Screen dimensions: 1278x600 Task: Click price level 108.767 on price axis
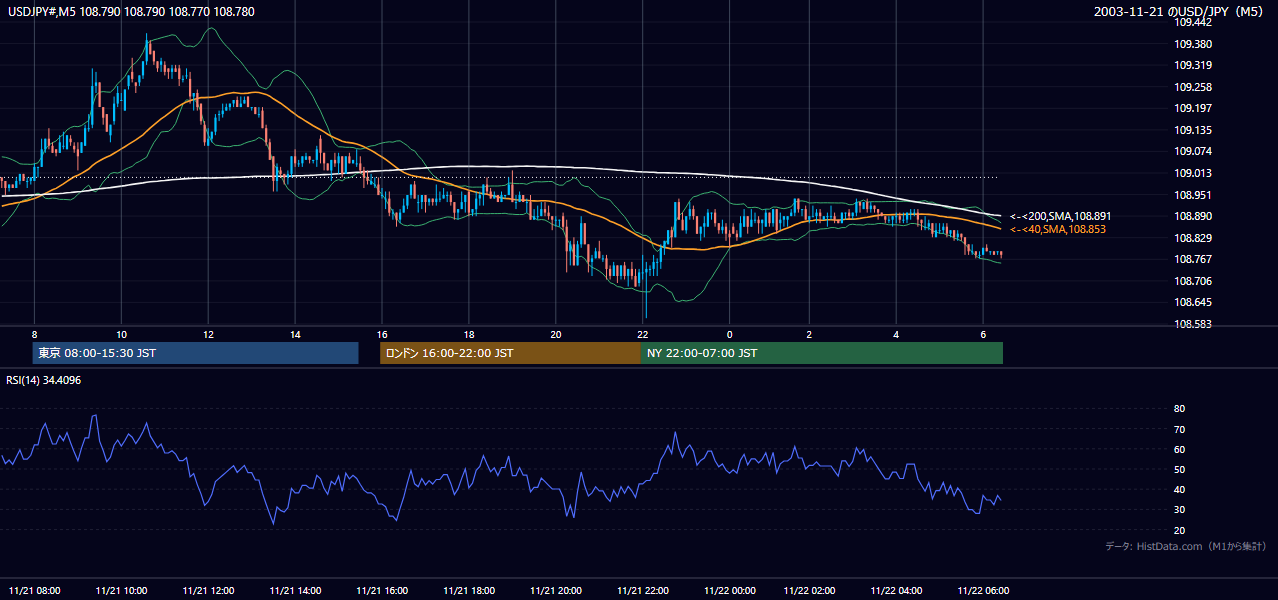pos(1193,259)
